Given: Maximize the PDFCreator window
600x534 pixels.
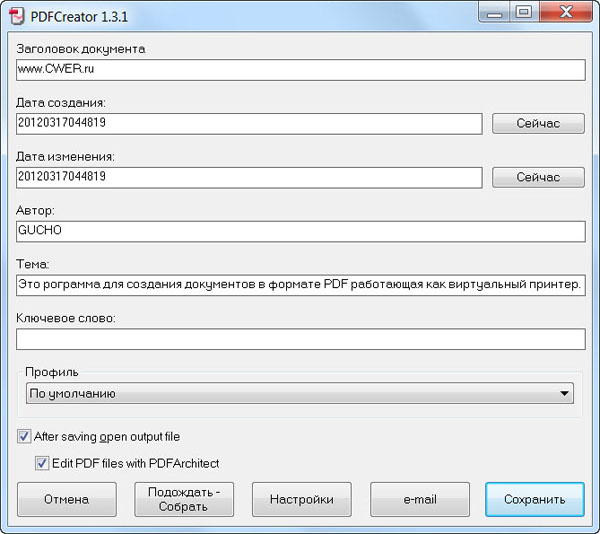Looking at the screenshot, I should click(x=523, y=13).
